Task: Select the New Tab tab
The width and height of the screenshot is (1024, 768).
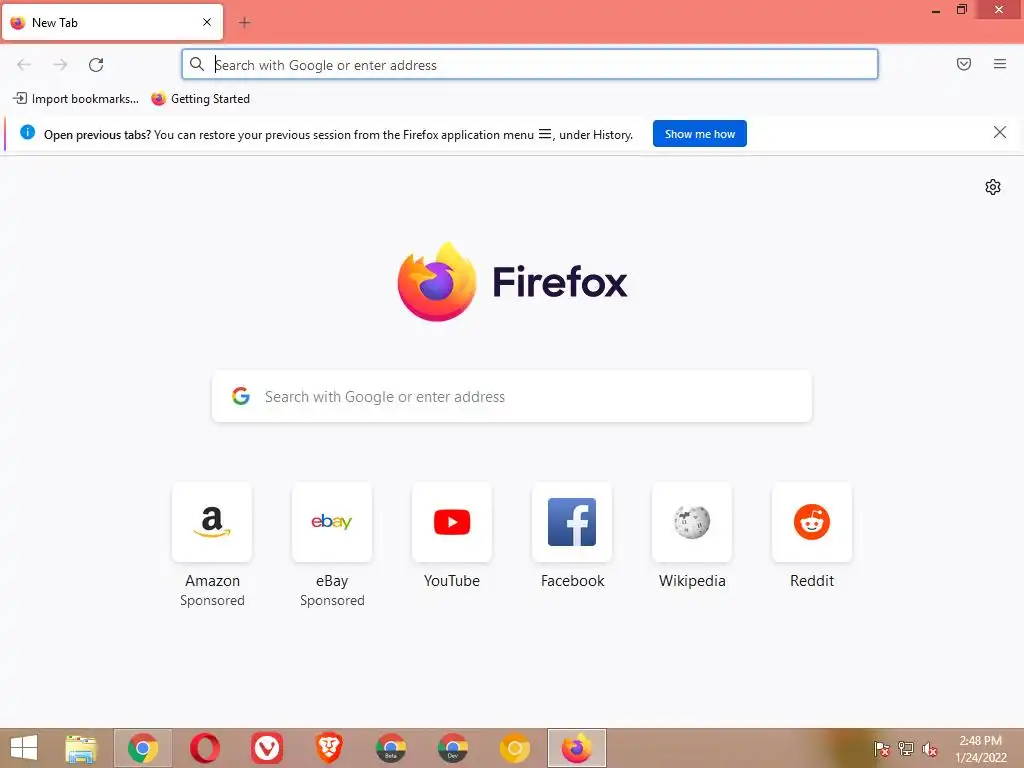Action: coord(112,22)
